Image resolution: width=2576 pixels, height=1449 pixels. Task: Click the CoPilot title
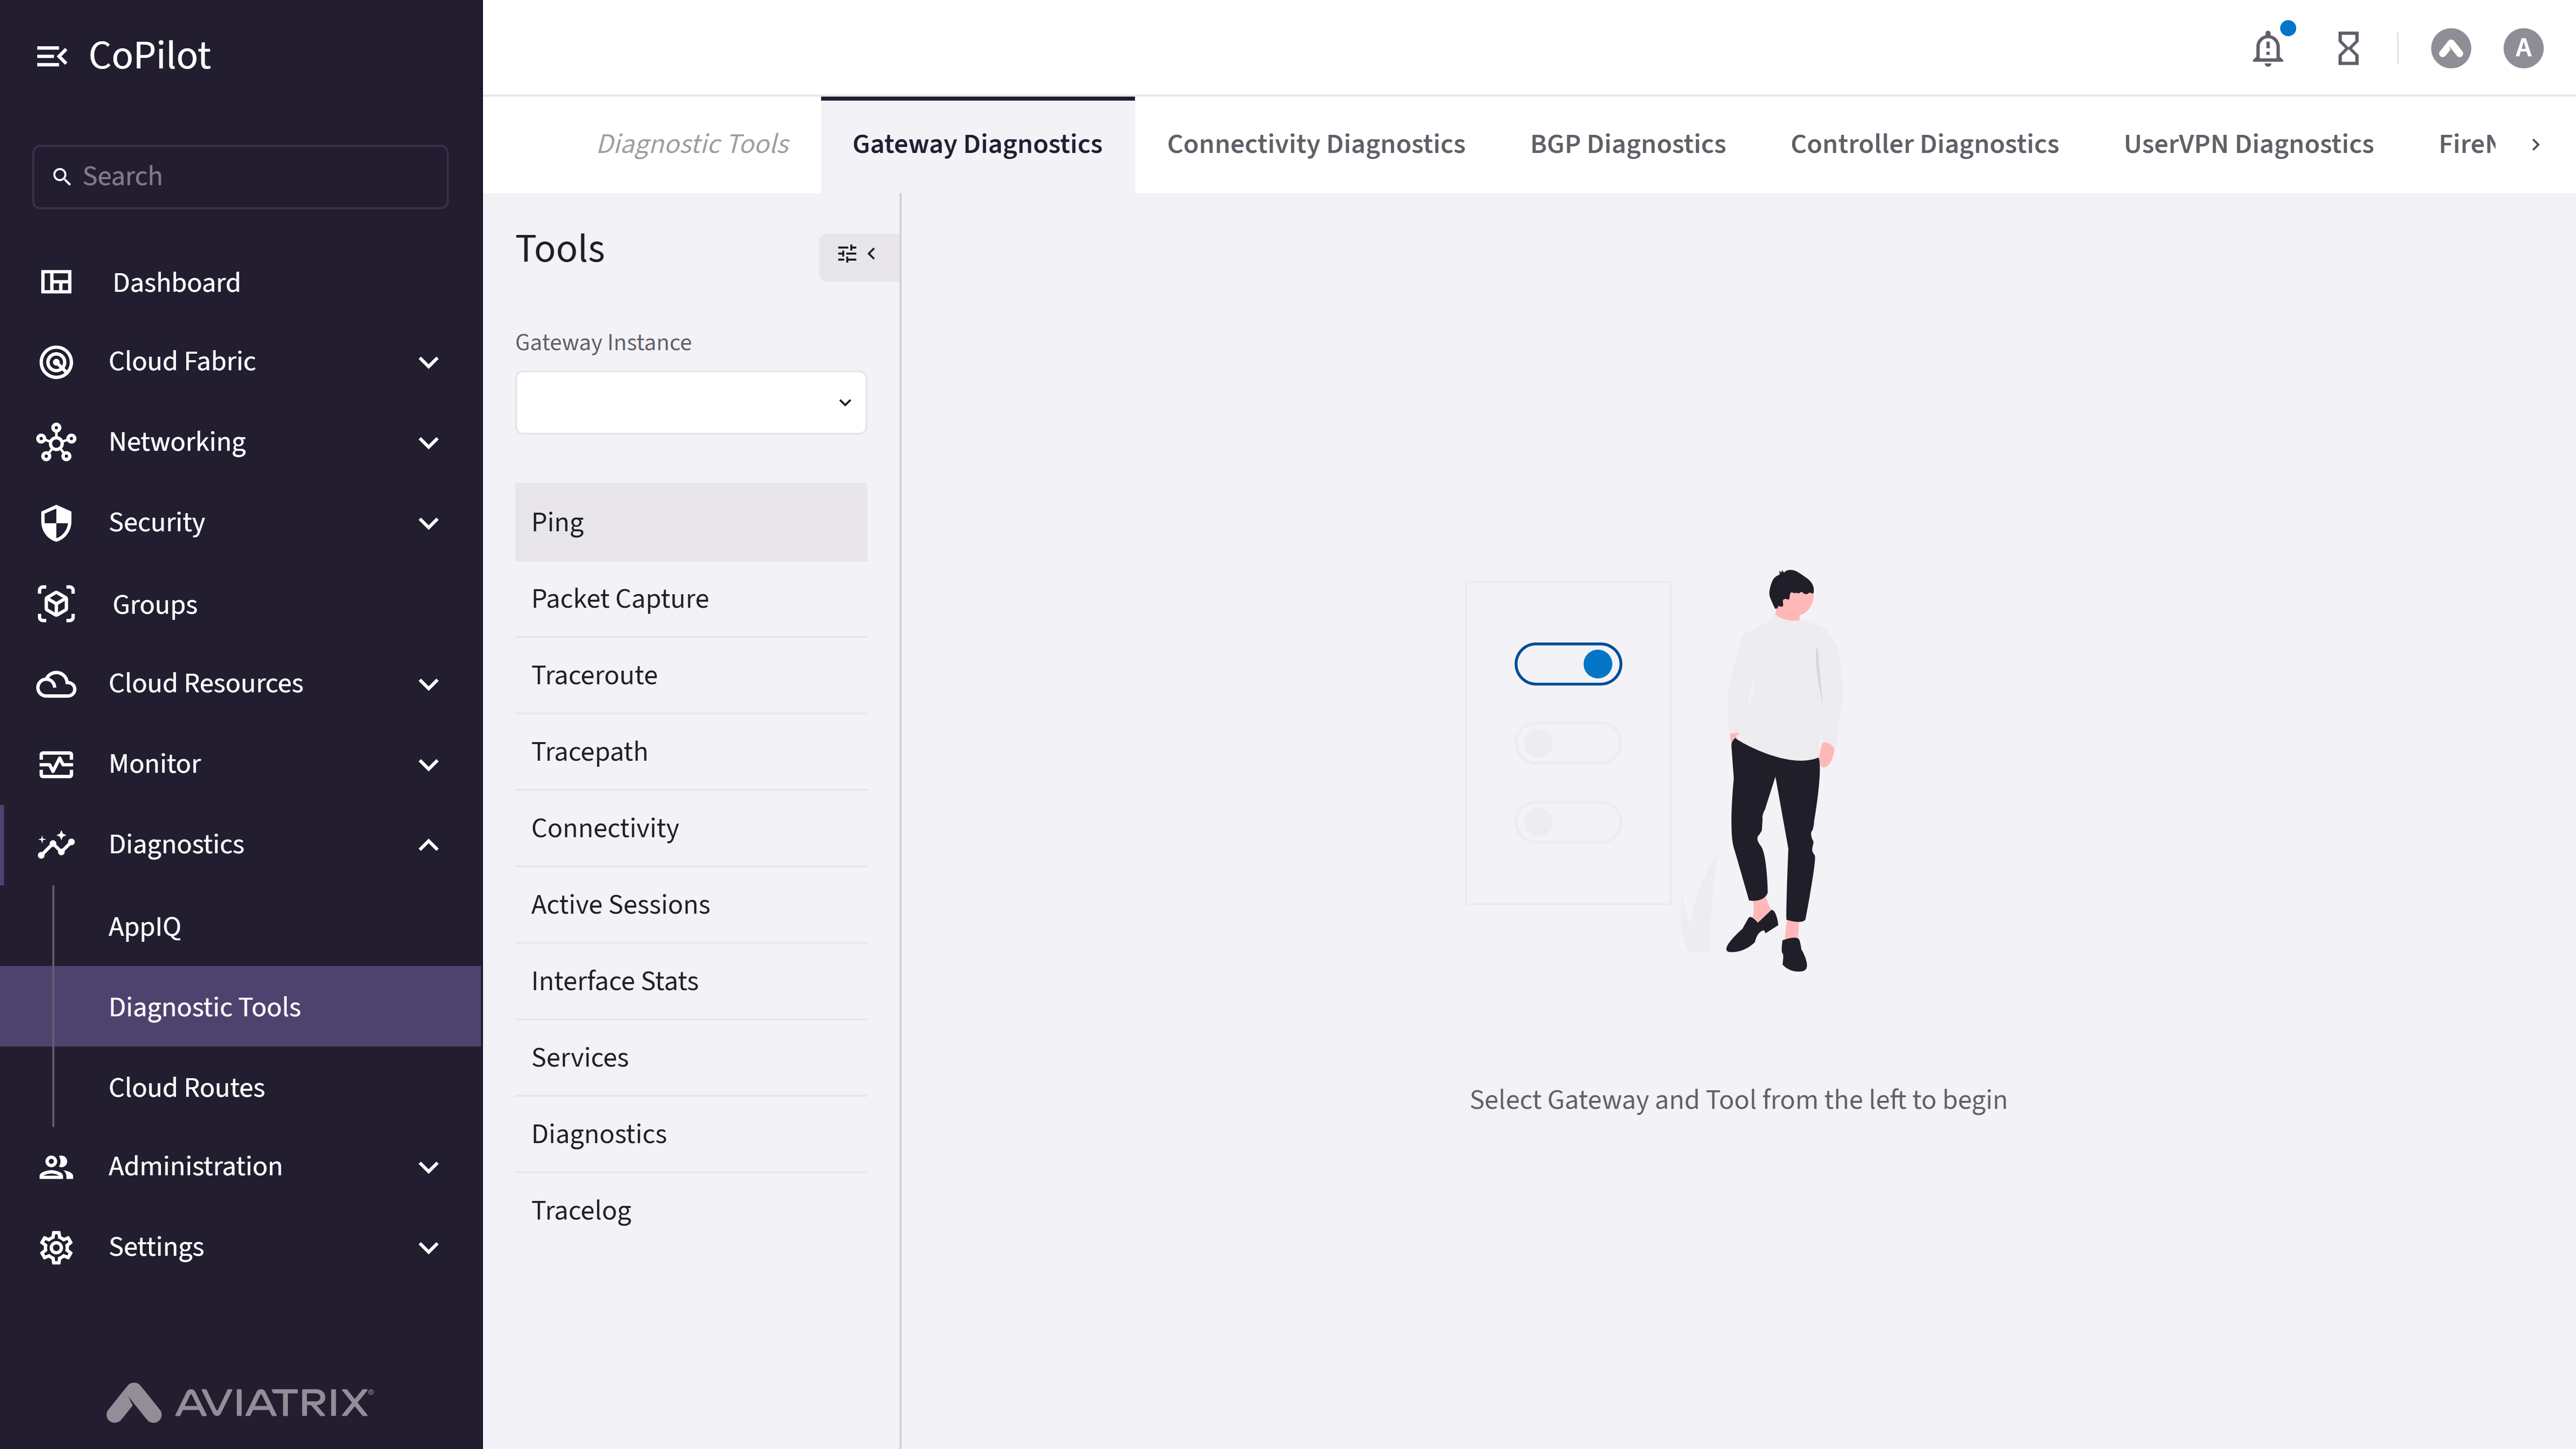[x=150, y=56]
